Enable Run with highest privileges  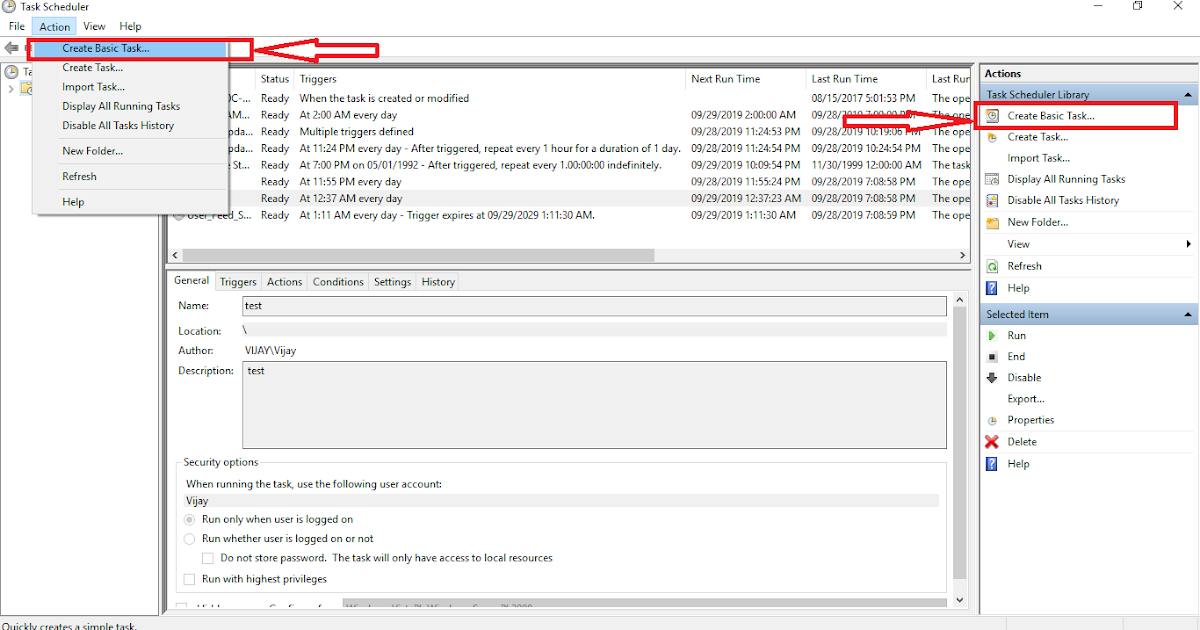189,578
